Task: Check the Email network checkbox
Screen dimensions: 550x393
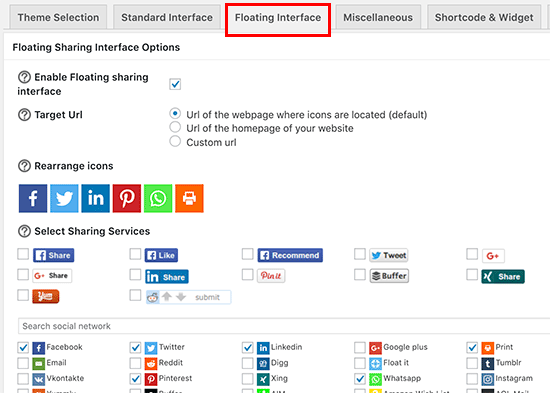Action: 23,363
